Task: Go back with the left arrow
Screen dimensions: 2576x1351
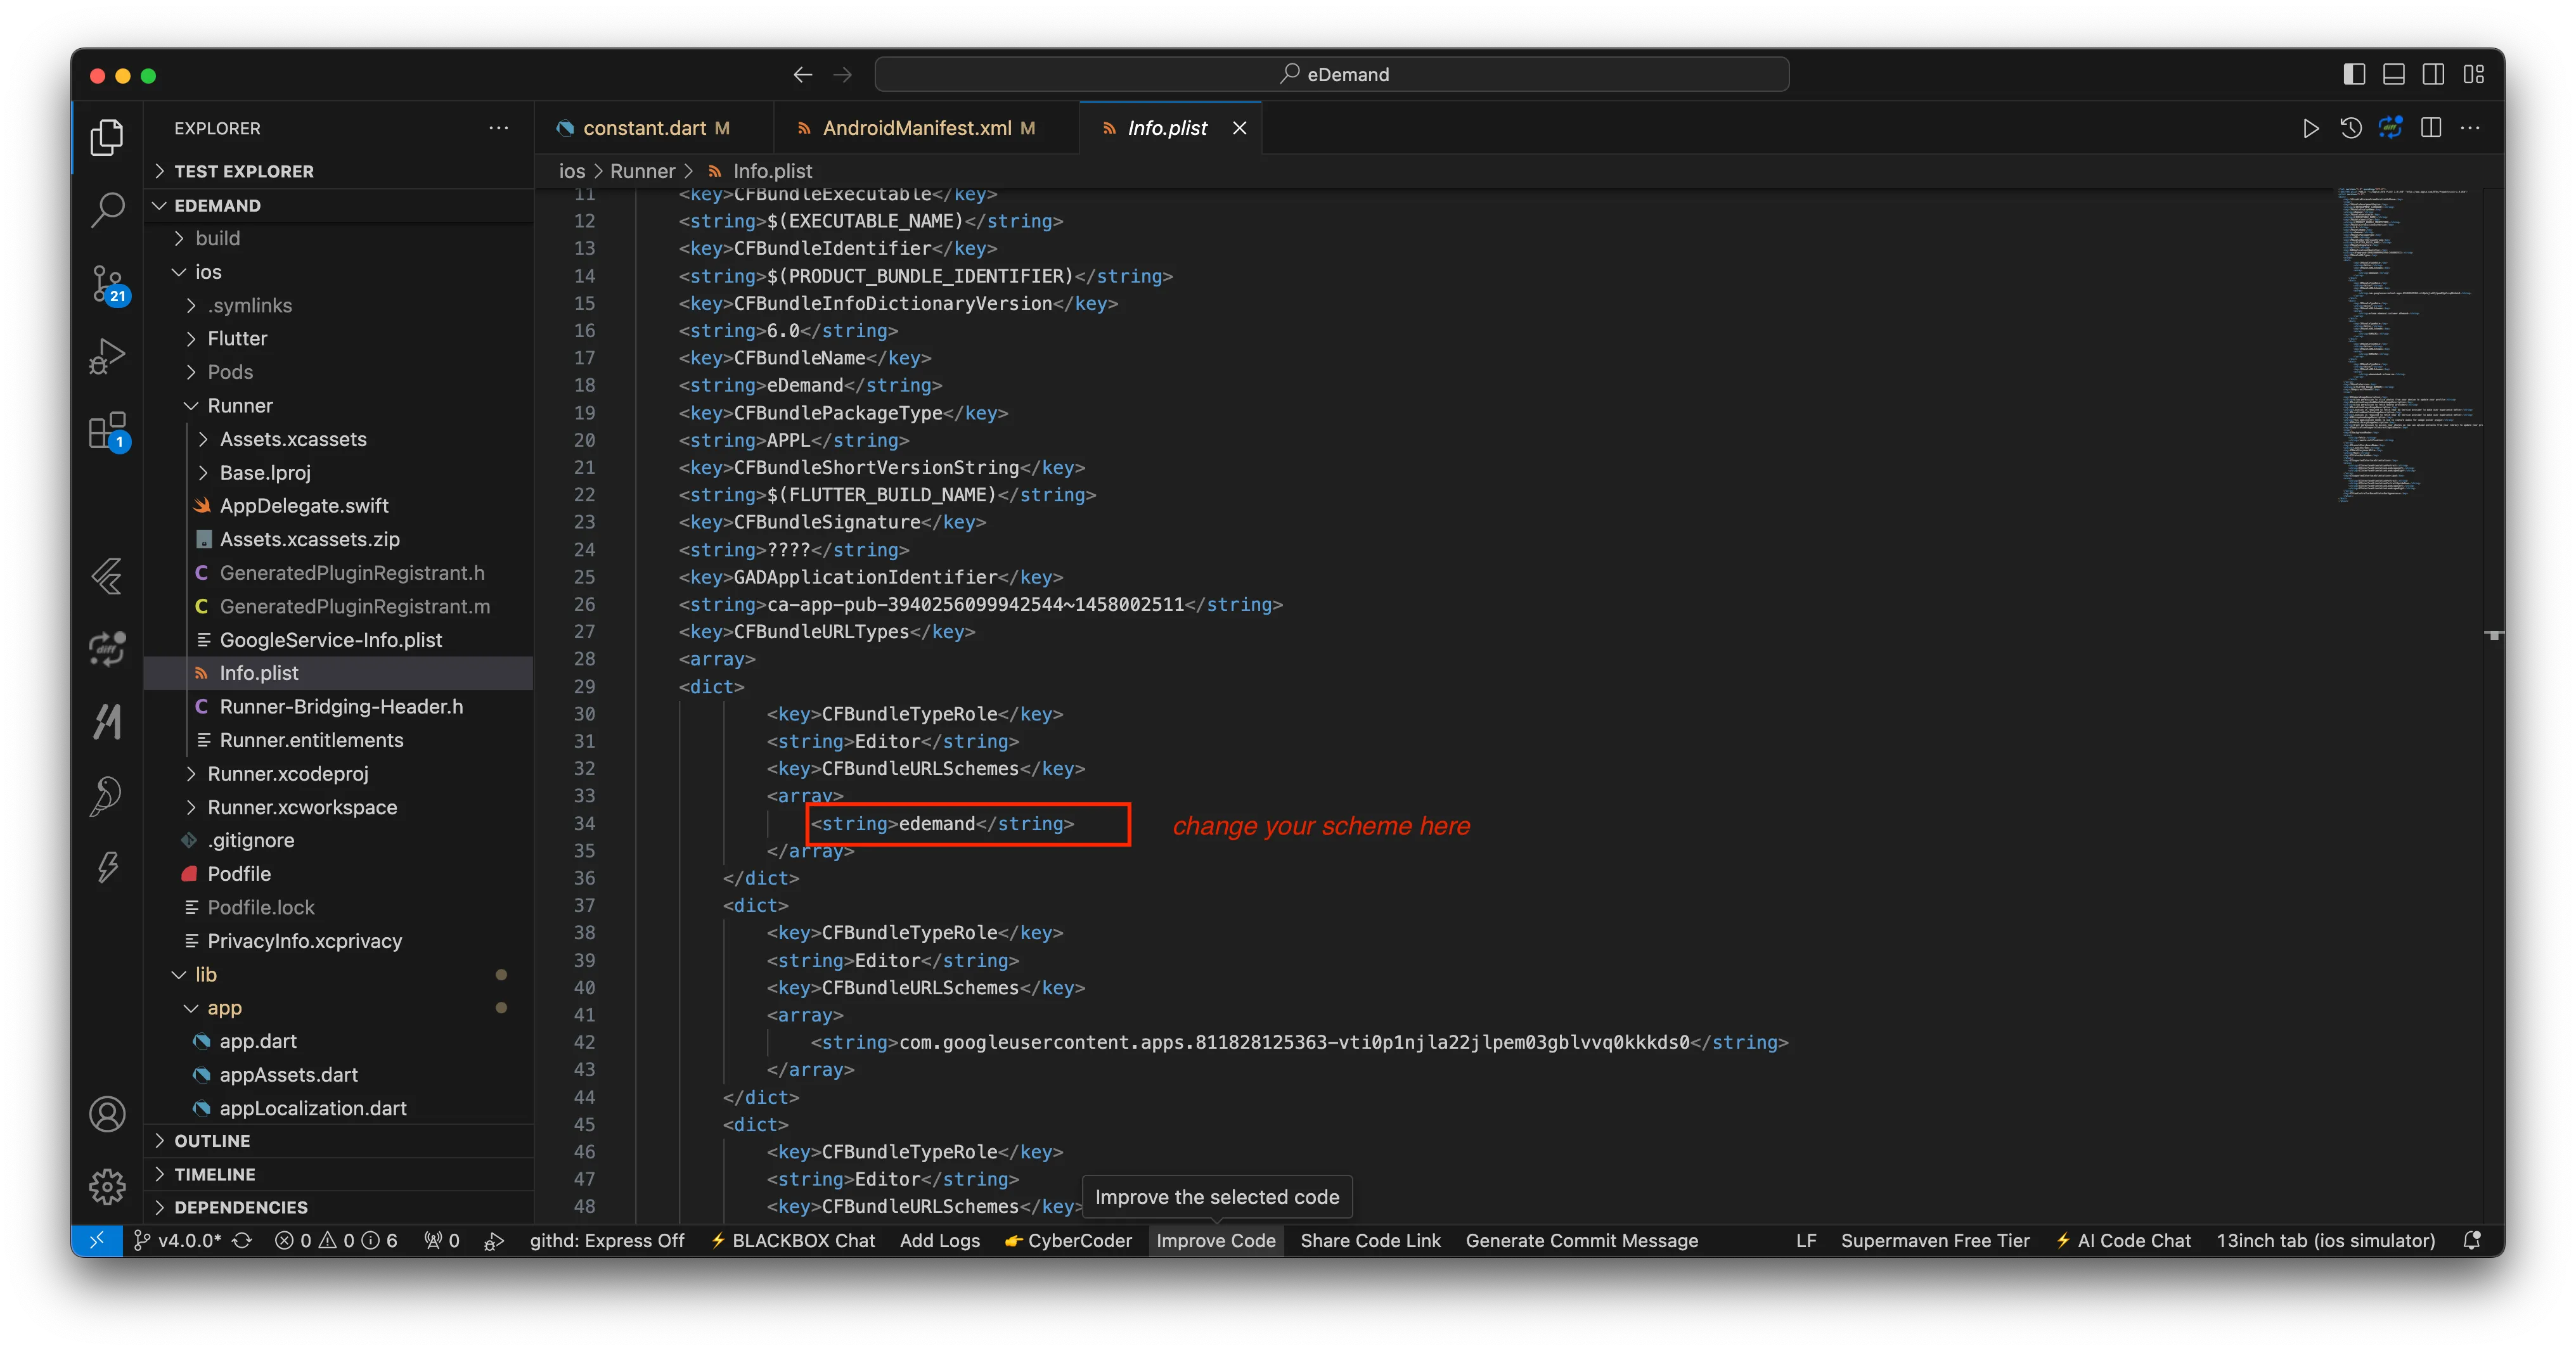Action: click(x=802, y=75)
